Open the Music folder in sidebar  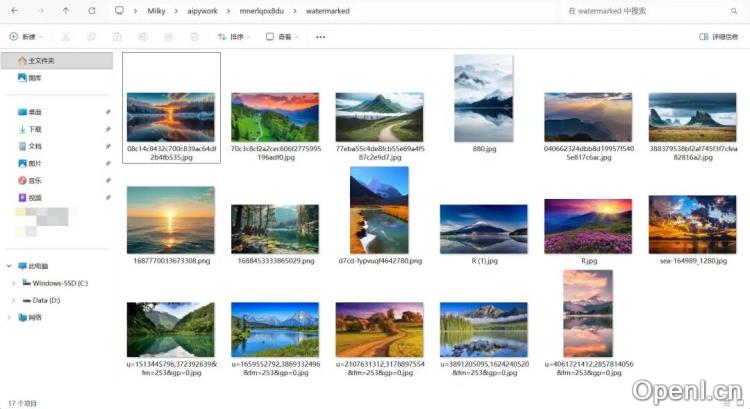(34, 180)
